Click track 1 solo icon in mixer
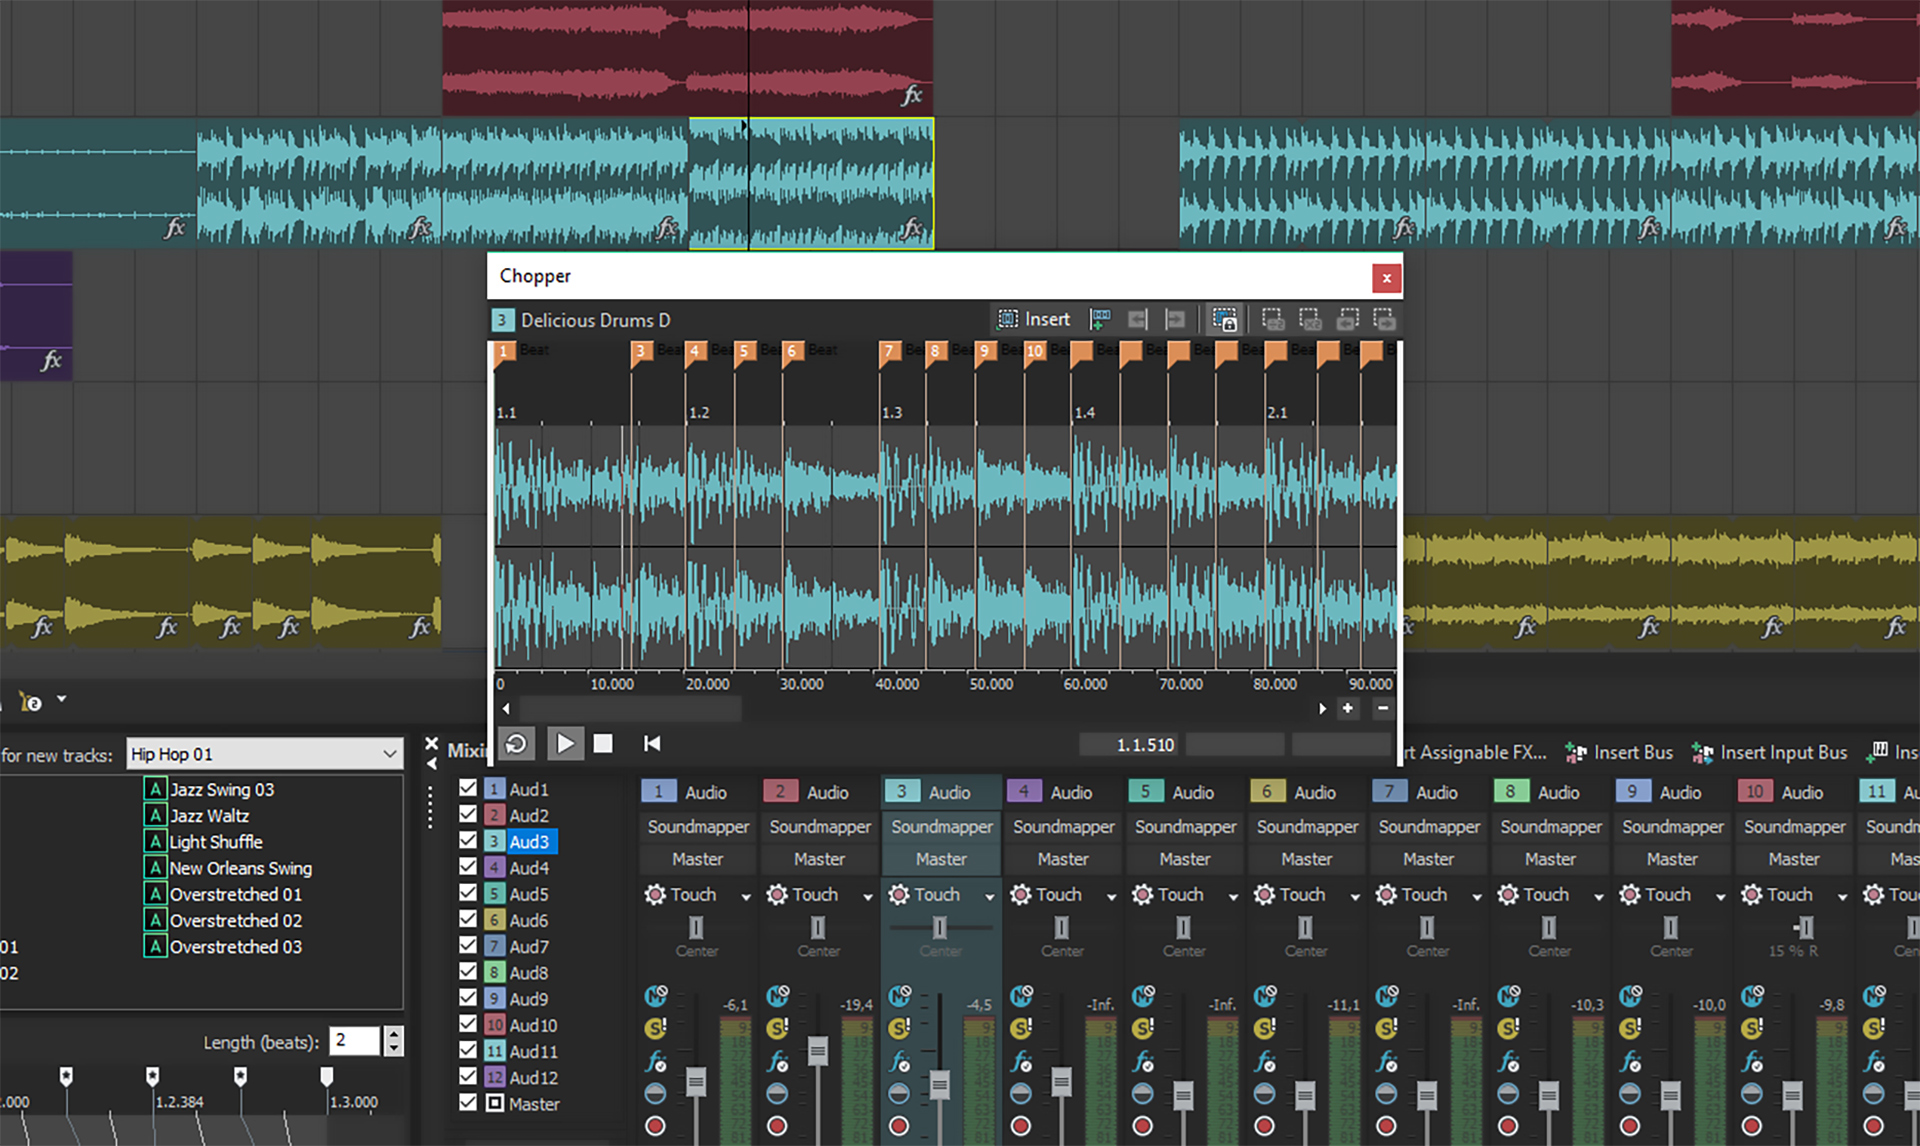Screen dimensions: 1920x1146 pyautogui.click(x=655, y=1028)
